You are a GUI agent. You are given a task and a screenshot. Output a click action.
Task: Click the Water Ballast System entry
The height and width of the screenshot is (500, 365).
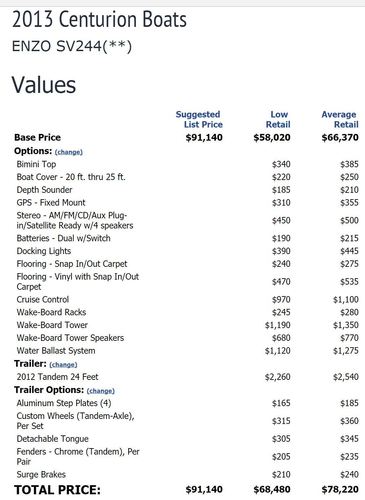coord(56,351)
